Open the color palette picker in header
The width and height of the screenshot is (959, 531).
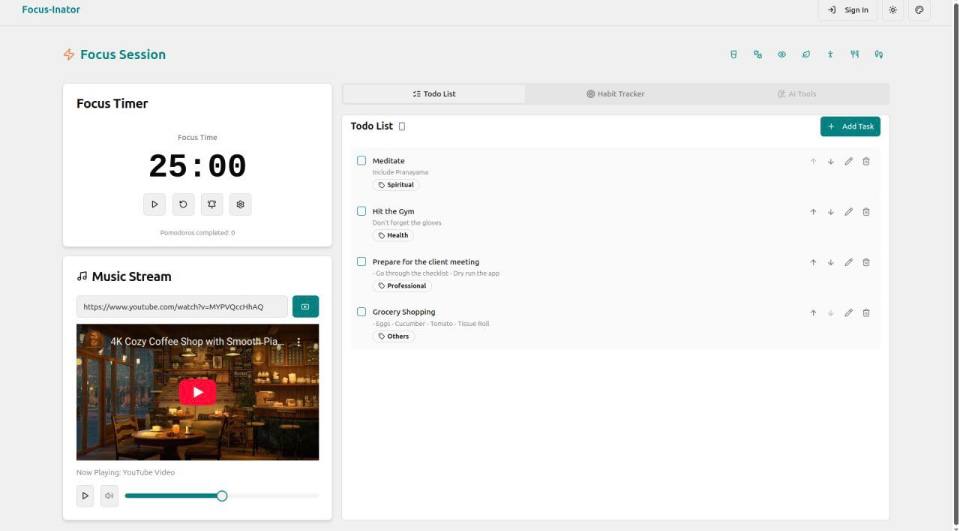coord(919,10)
